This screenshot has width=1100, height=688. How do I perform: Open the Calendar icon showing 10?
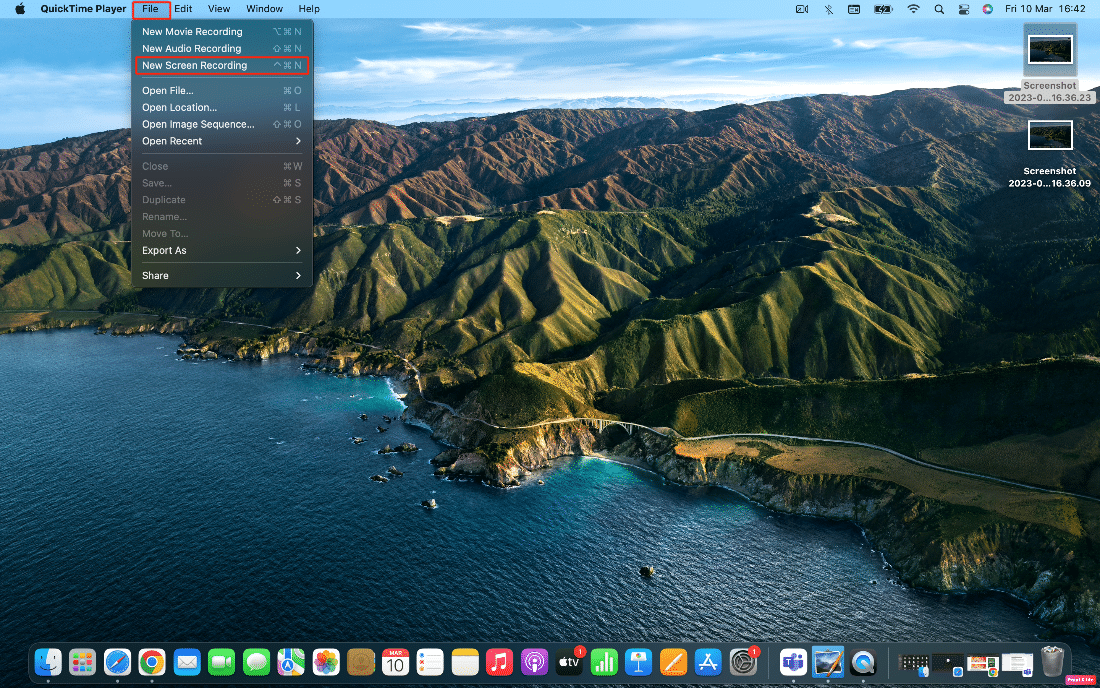[396, 662]
